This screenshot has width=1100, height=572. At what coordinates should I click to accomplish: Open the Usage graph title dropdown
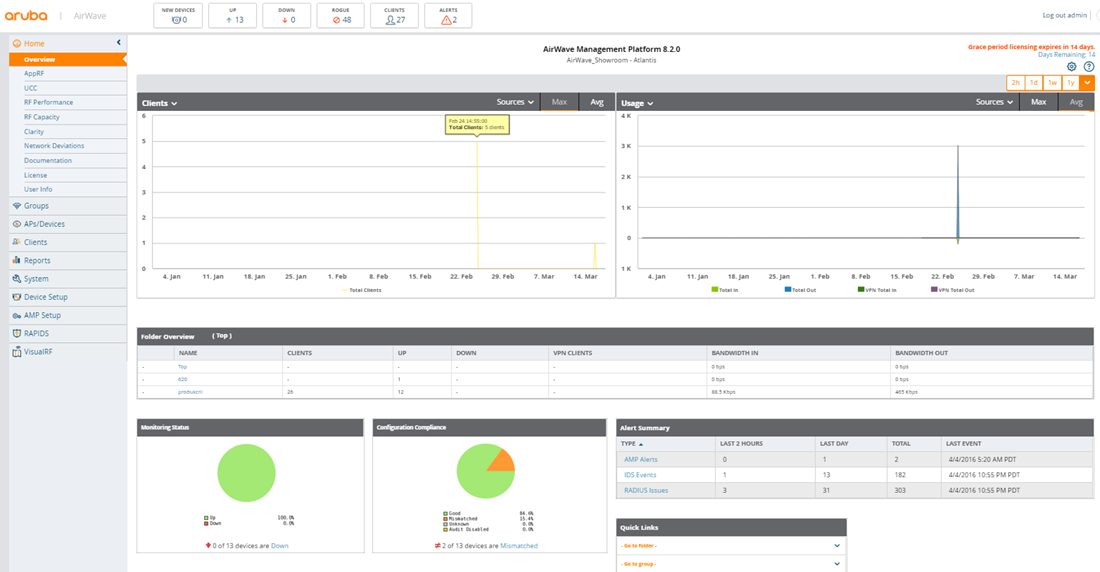tap(637, 103)
